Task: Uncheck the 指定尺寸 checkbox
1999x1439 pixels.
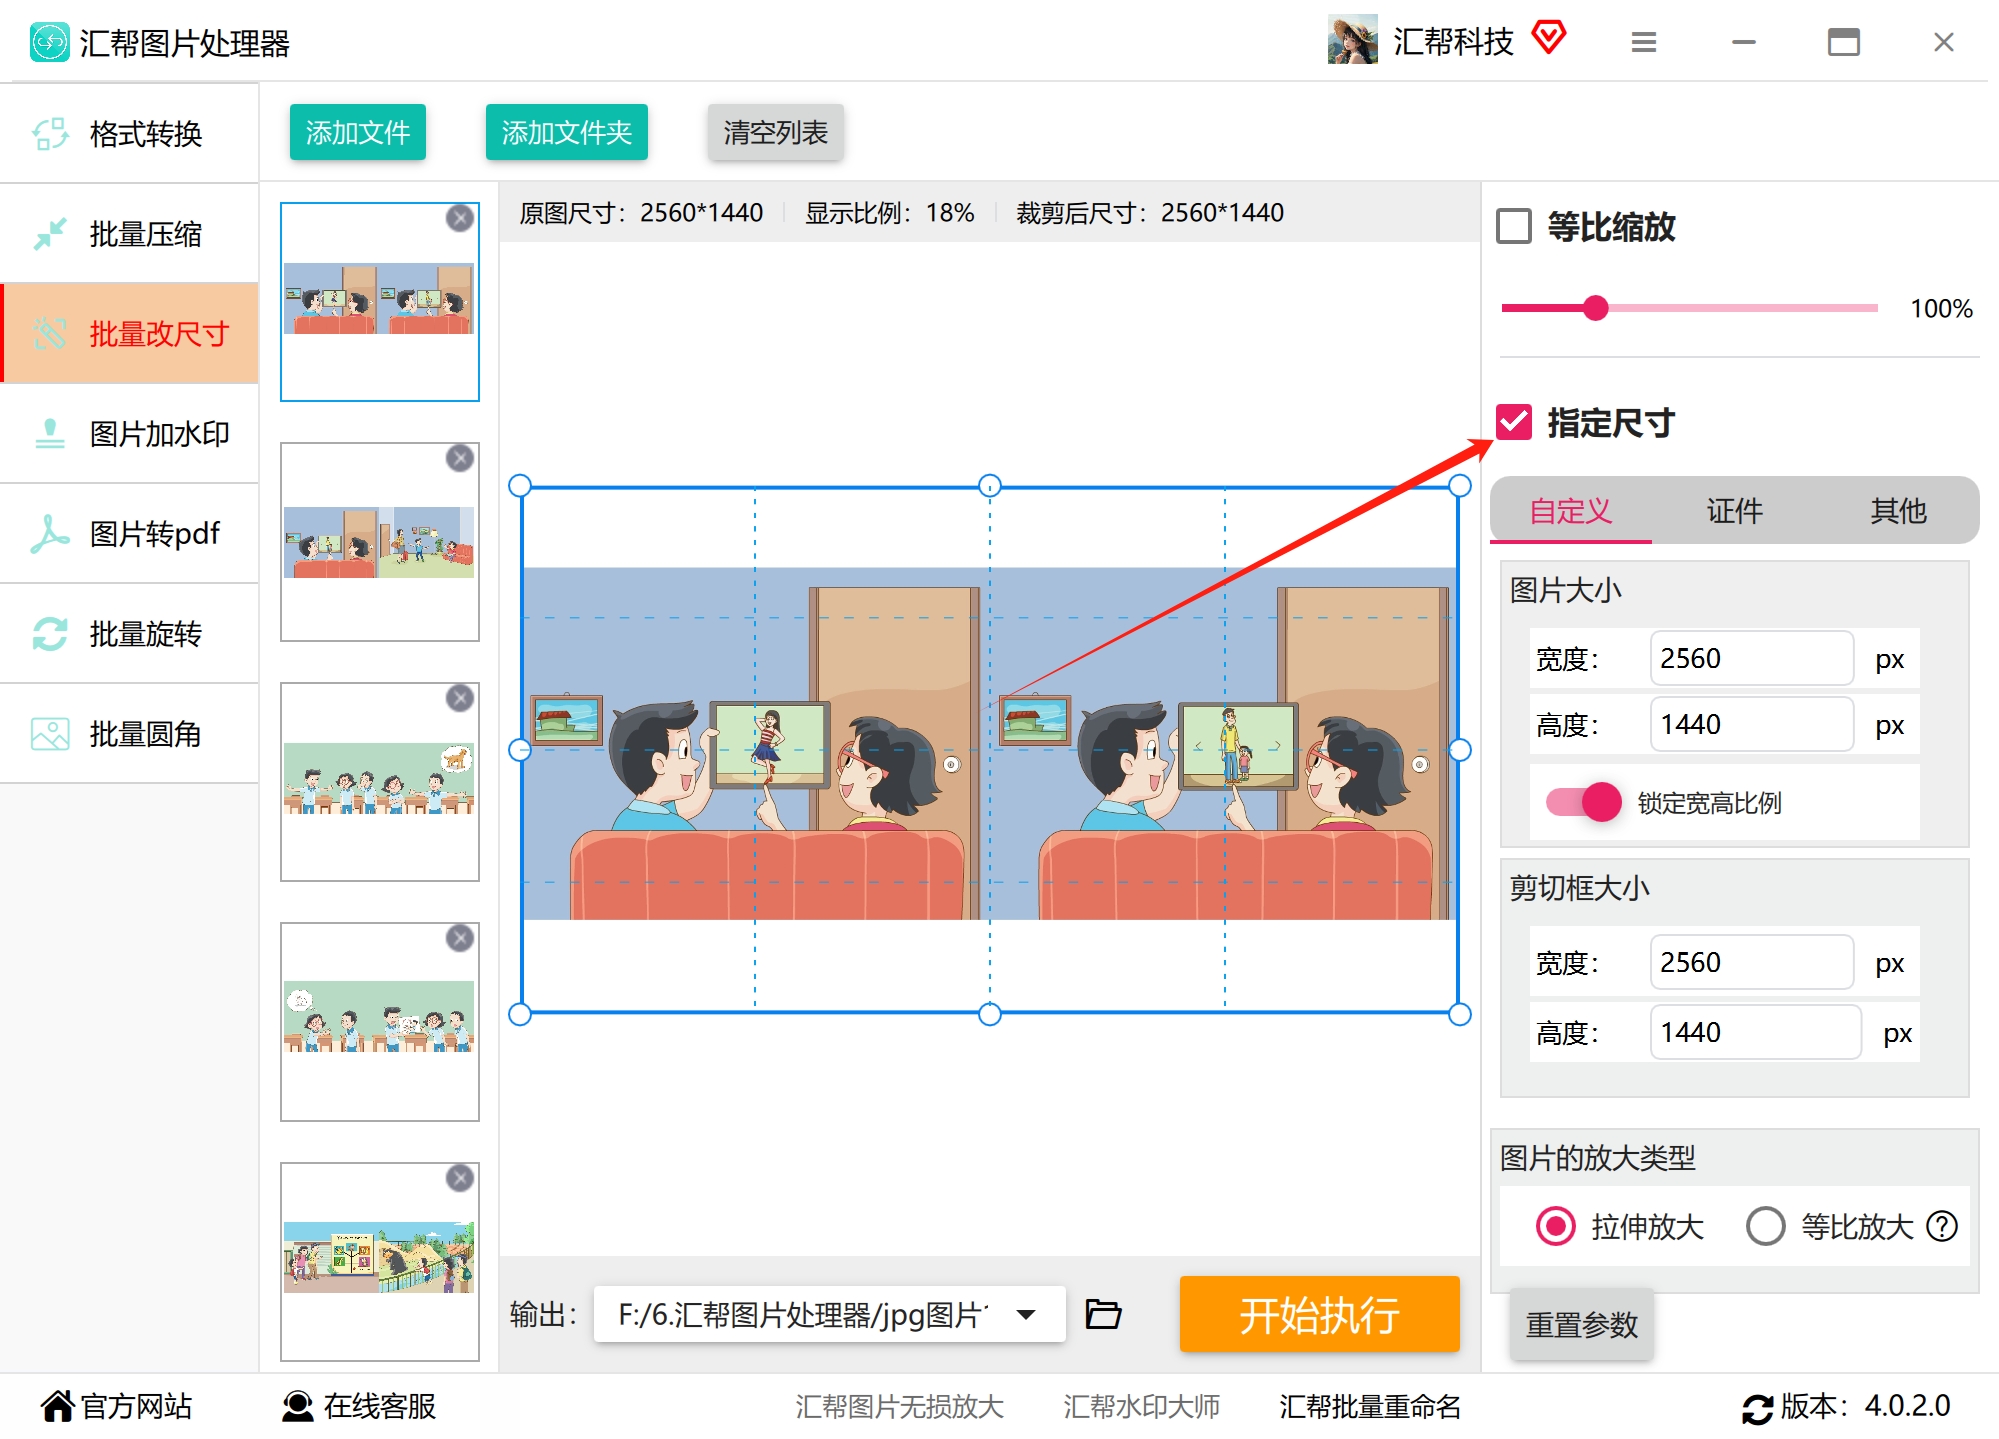Action: pos(1514,422)
